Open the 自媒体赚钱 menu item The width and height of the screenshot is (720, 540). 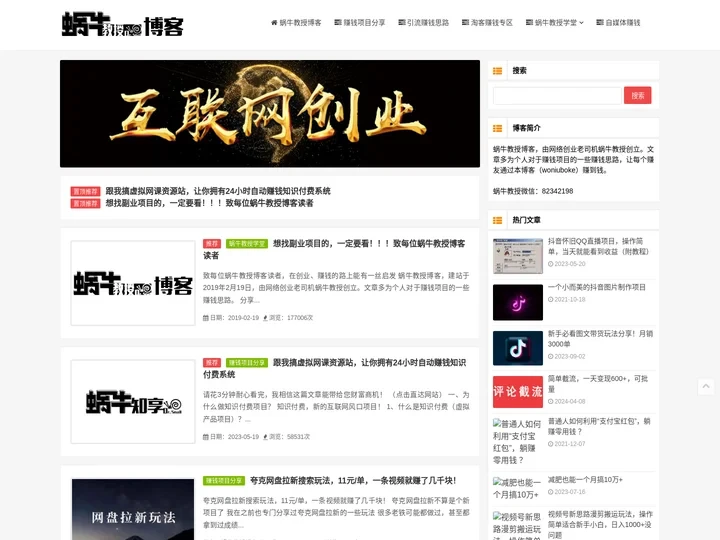click(618, 22)
